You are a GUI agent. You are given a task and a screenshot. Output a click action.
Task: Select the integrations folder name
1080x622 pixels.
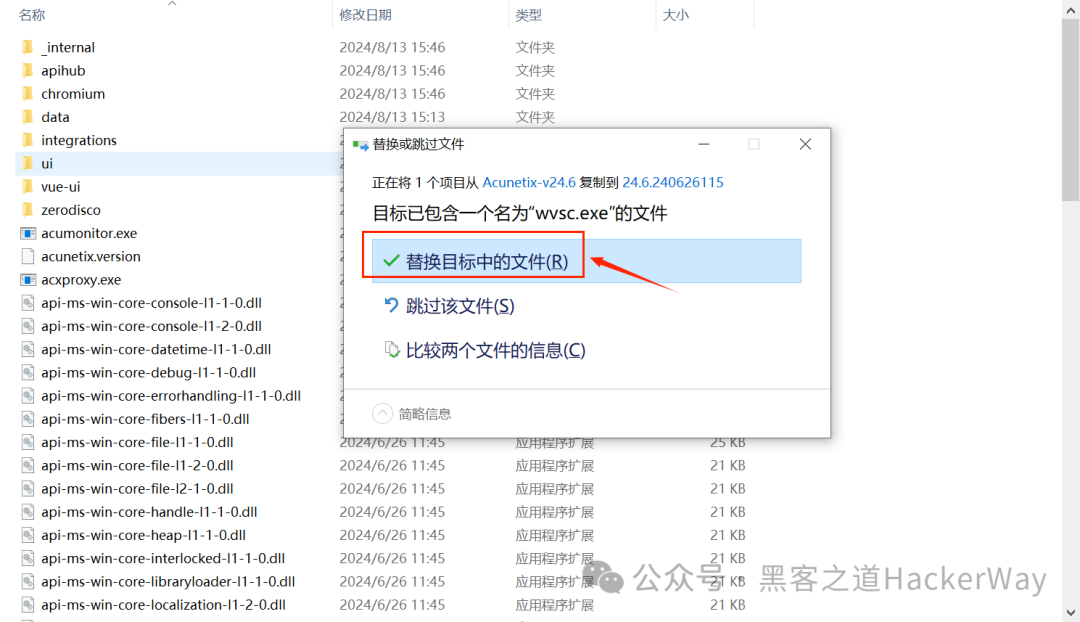[x=79, y=140]
